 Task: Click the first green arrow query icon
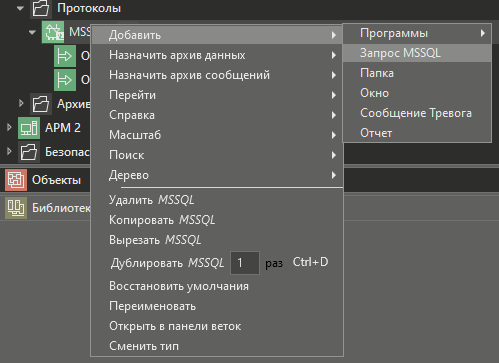(65, 56)
